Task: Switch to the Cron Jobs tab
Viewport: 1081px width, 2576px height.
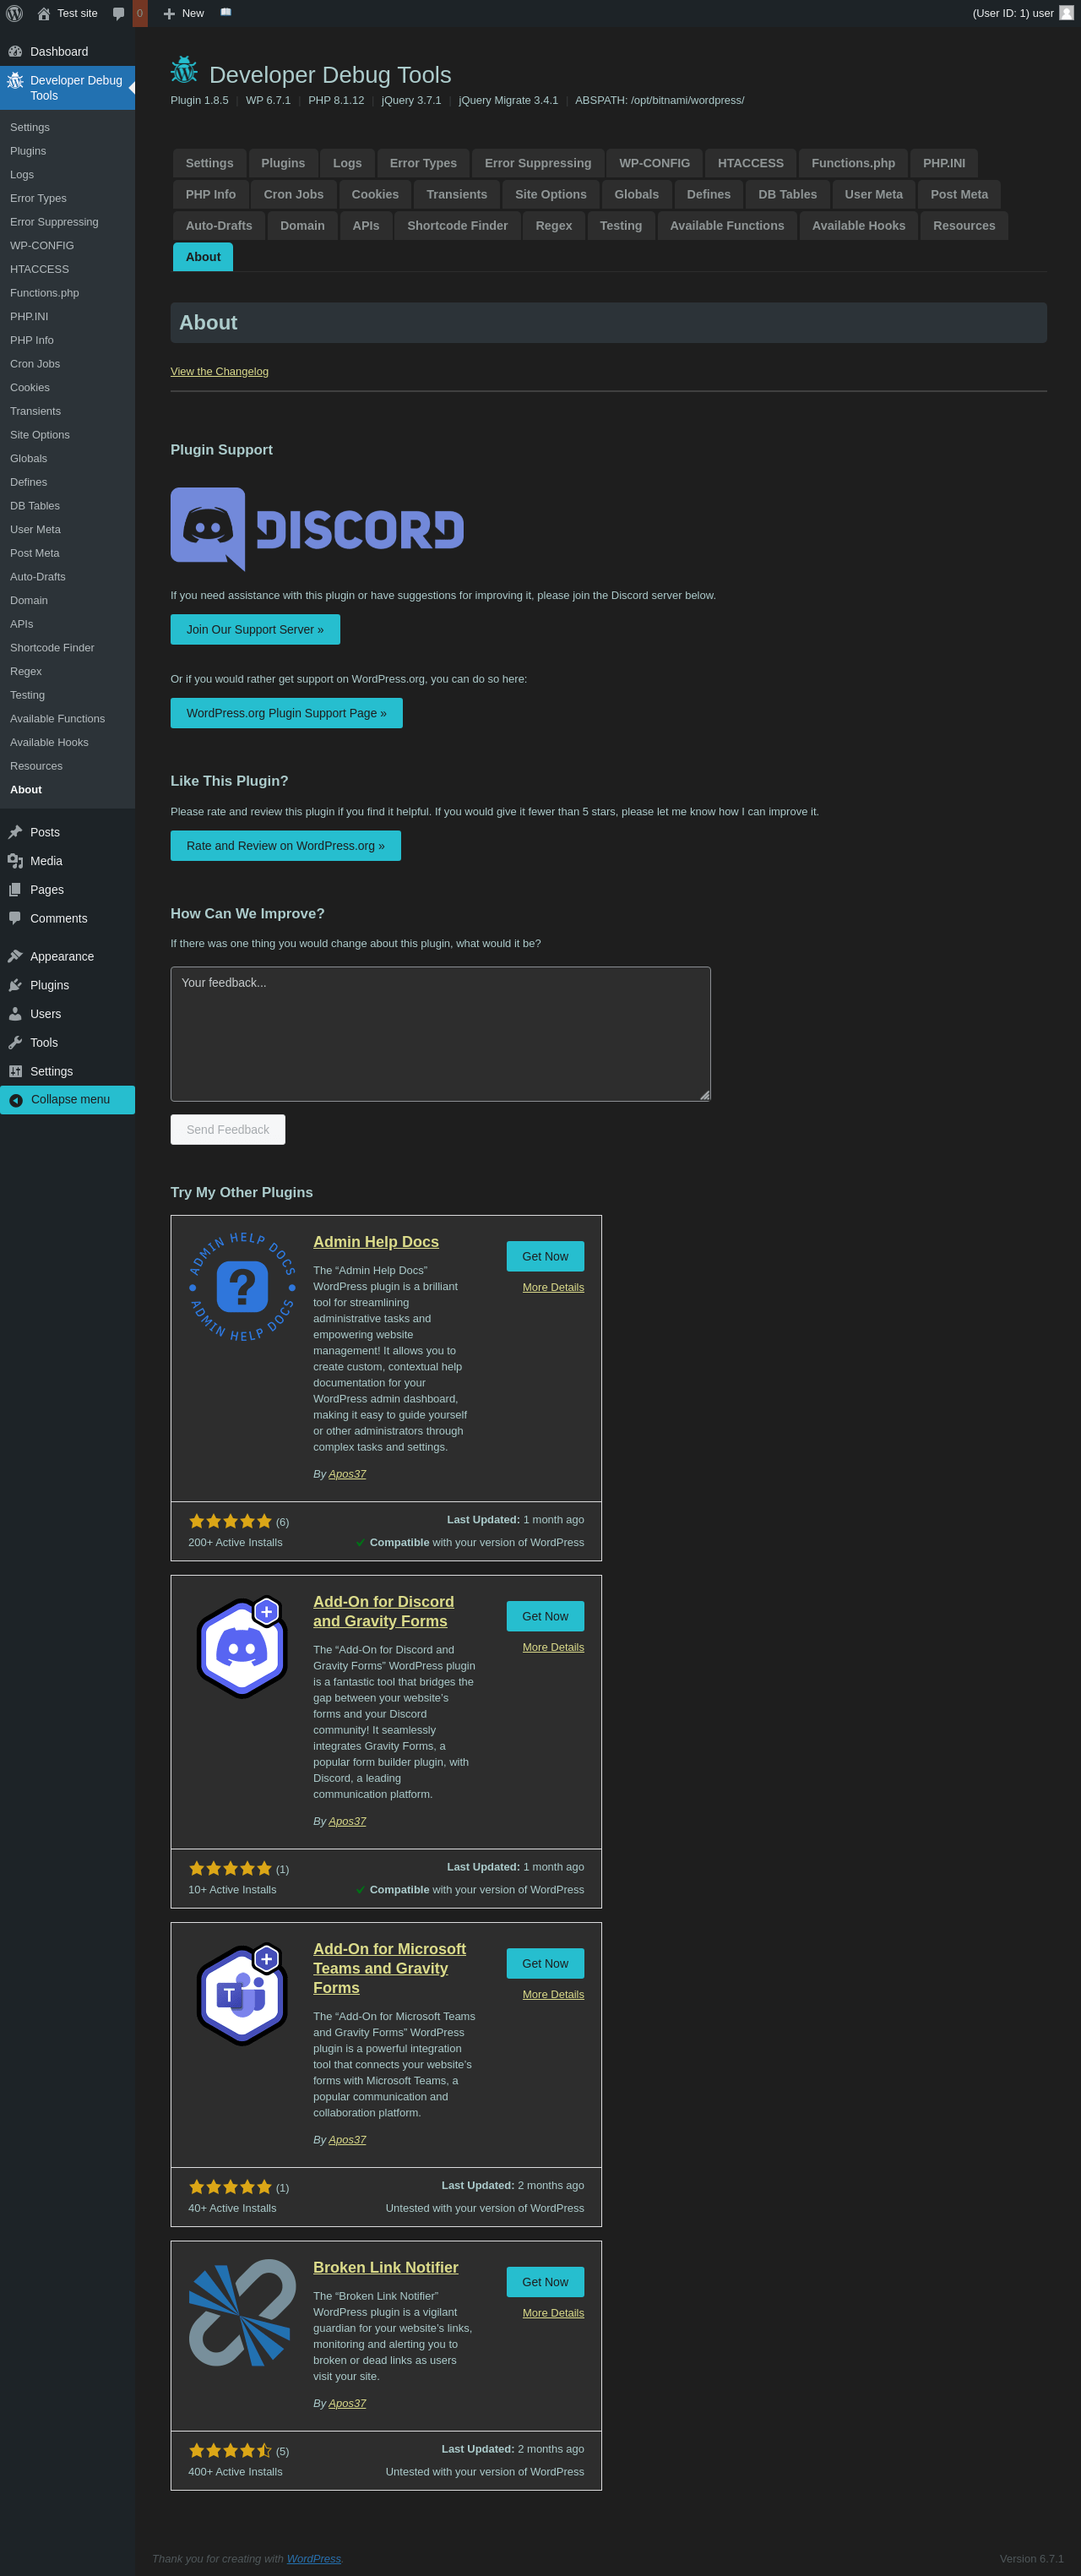Action: point(294,194)
